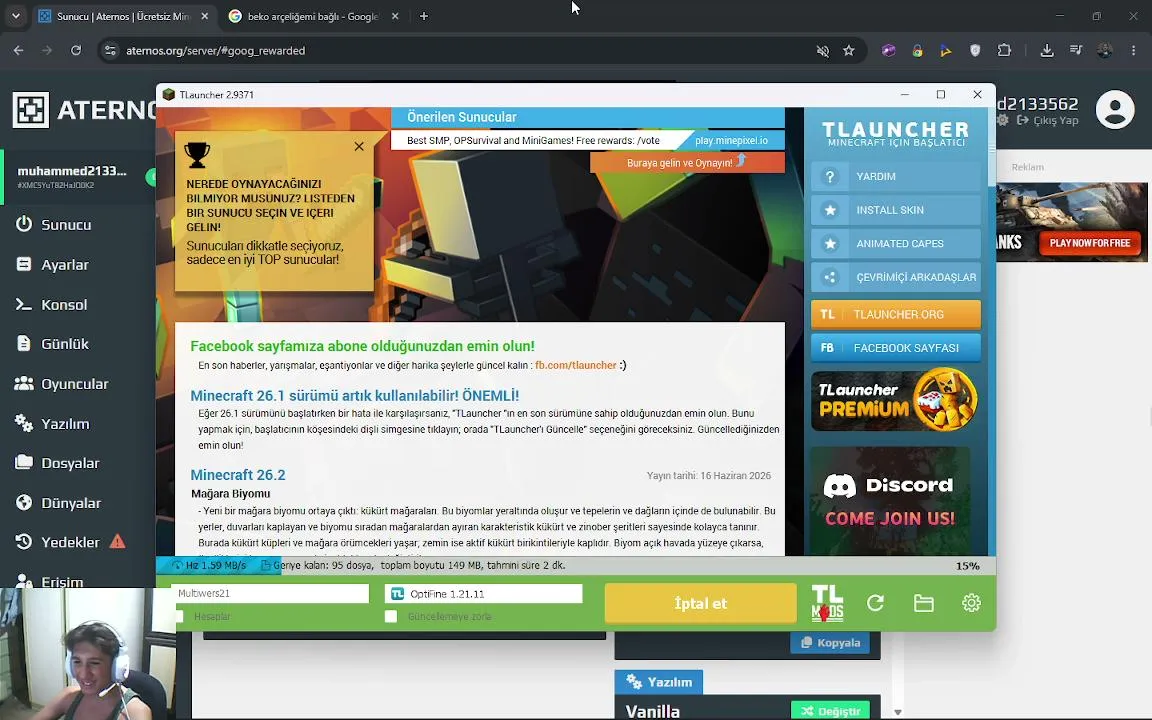Click the Discord Come Join Us banner
Viewport: 1152px width, 720px height.
pyautogui.click(x=890, y=500)
